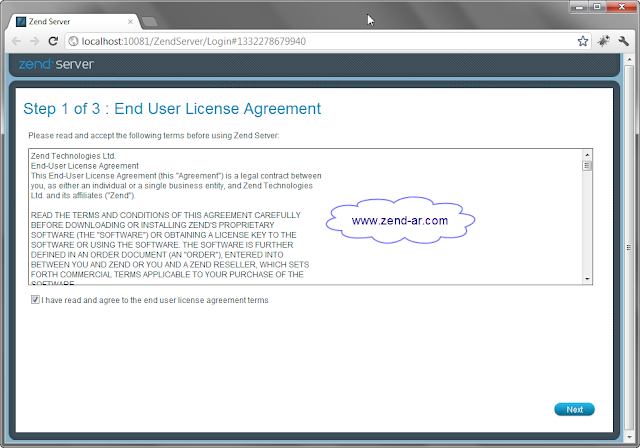Click the Step 1 of 3 heading
This screenshot has width=640, height=448.
(x=172, y=109)
